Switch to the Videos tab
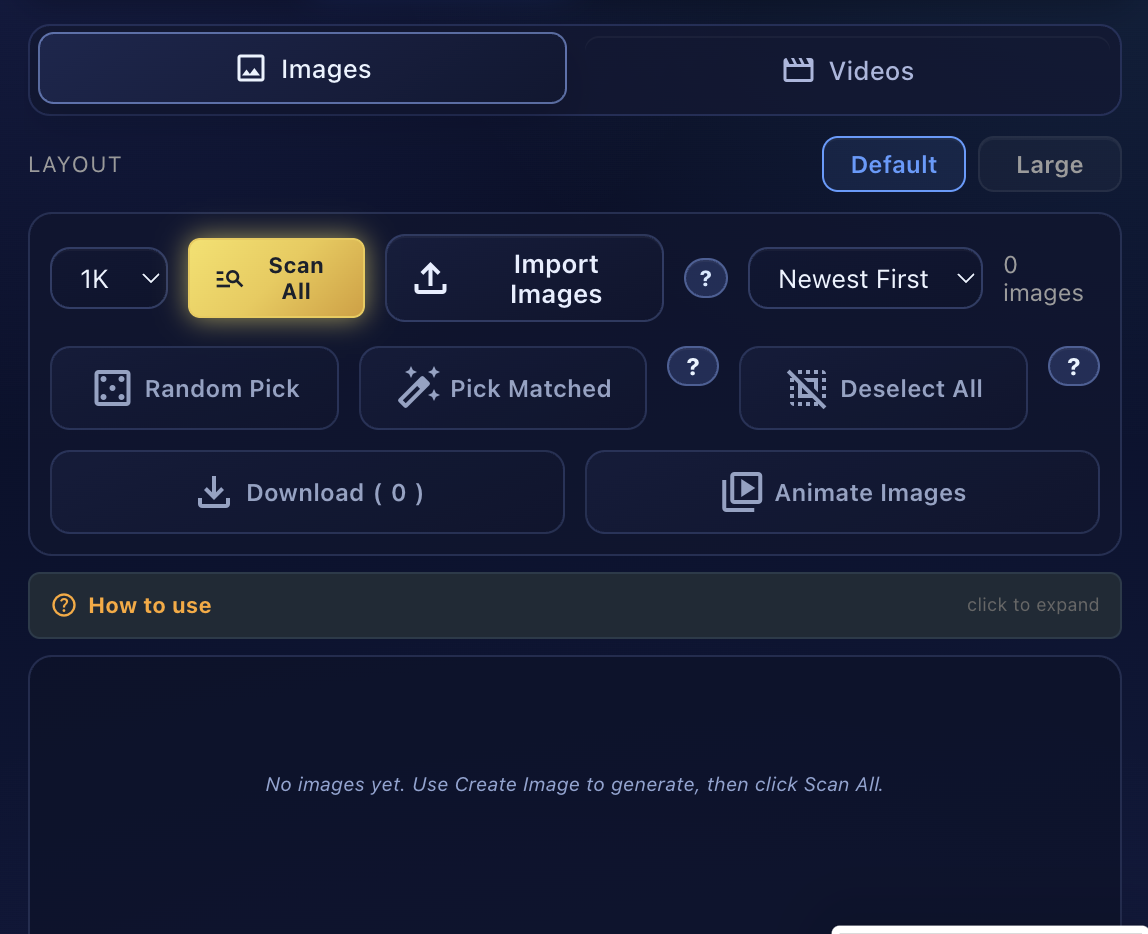Viewport: 1148px width, 934px height. pyautogui.click(x=847, y=70)
